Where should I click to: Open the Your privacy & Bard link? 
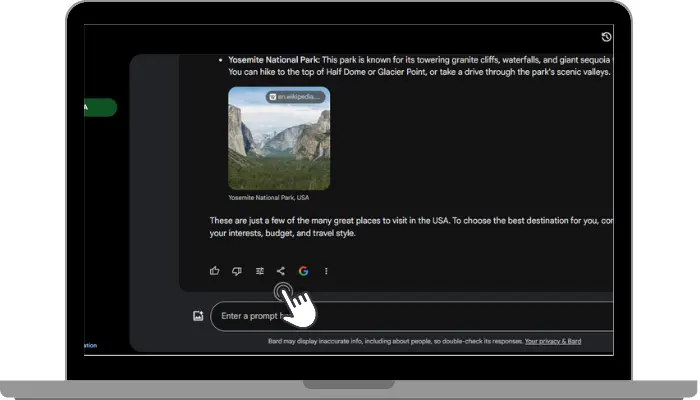coord(553,341)
